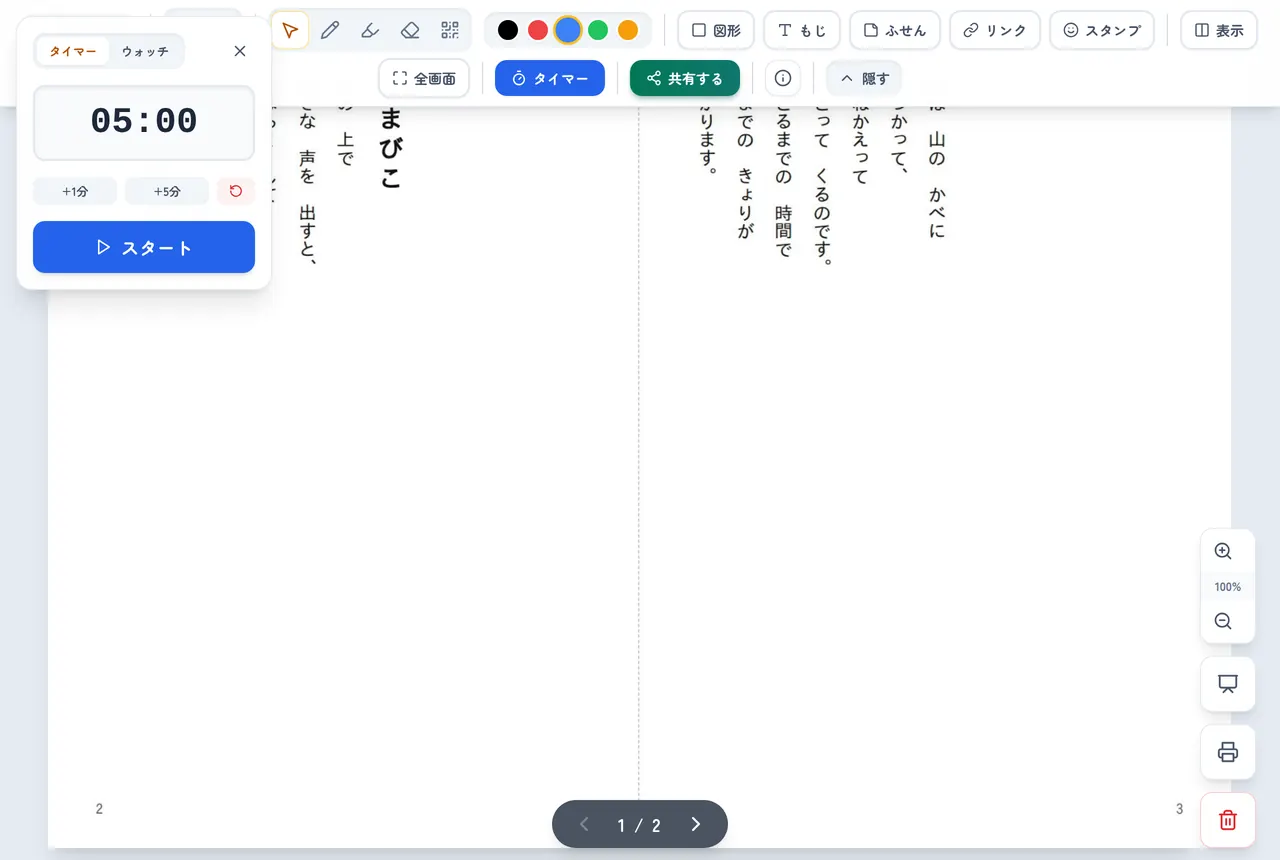This screenshot has width=1280, height=860.
Task: Select the arrow pointer tool
Action: (x=290, y=30)
